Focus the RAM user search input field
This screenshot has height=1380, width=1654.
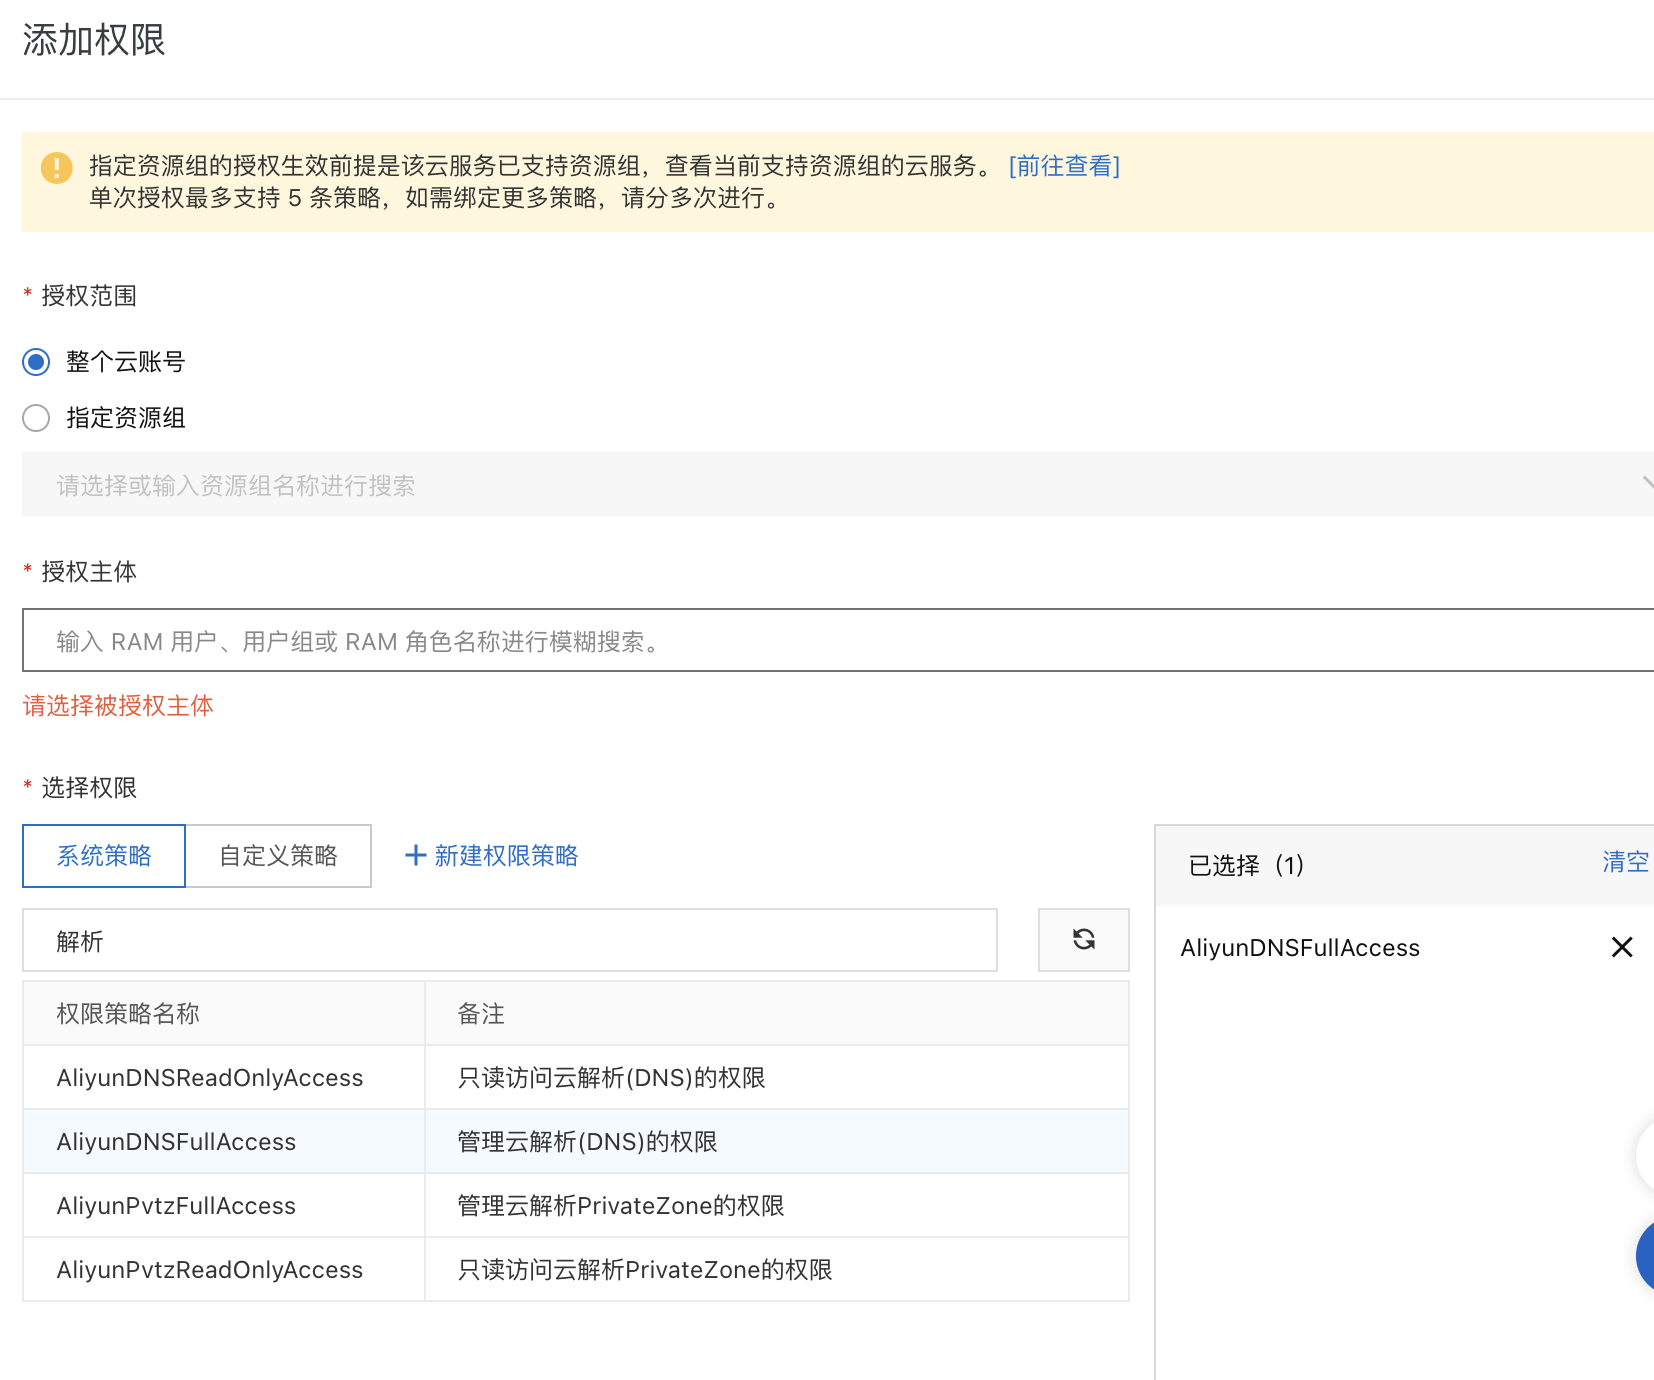(838, 640)
